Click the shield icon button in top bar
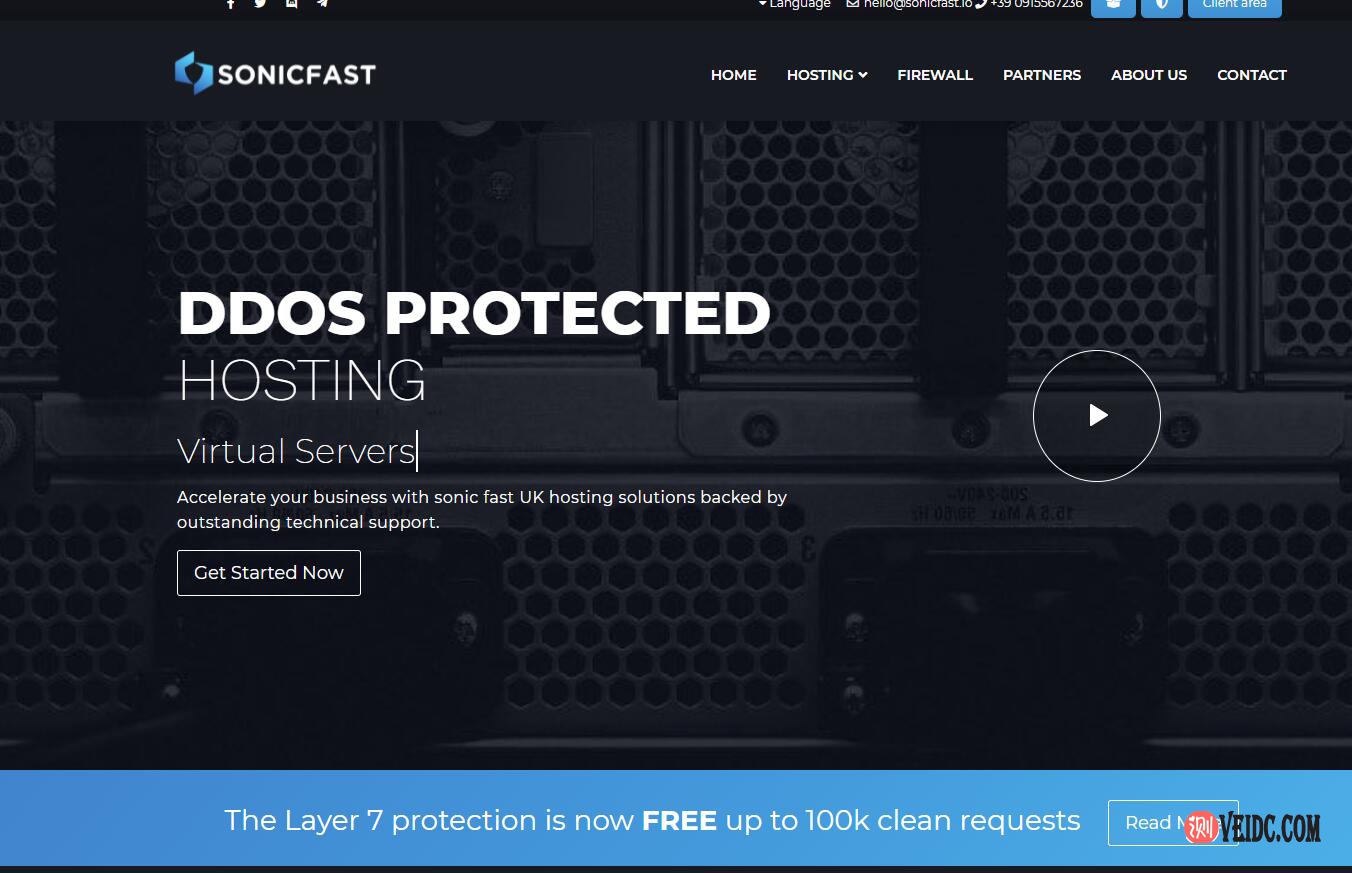This screenshot has width=1352, height=873. (1162, 6)
